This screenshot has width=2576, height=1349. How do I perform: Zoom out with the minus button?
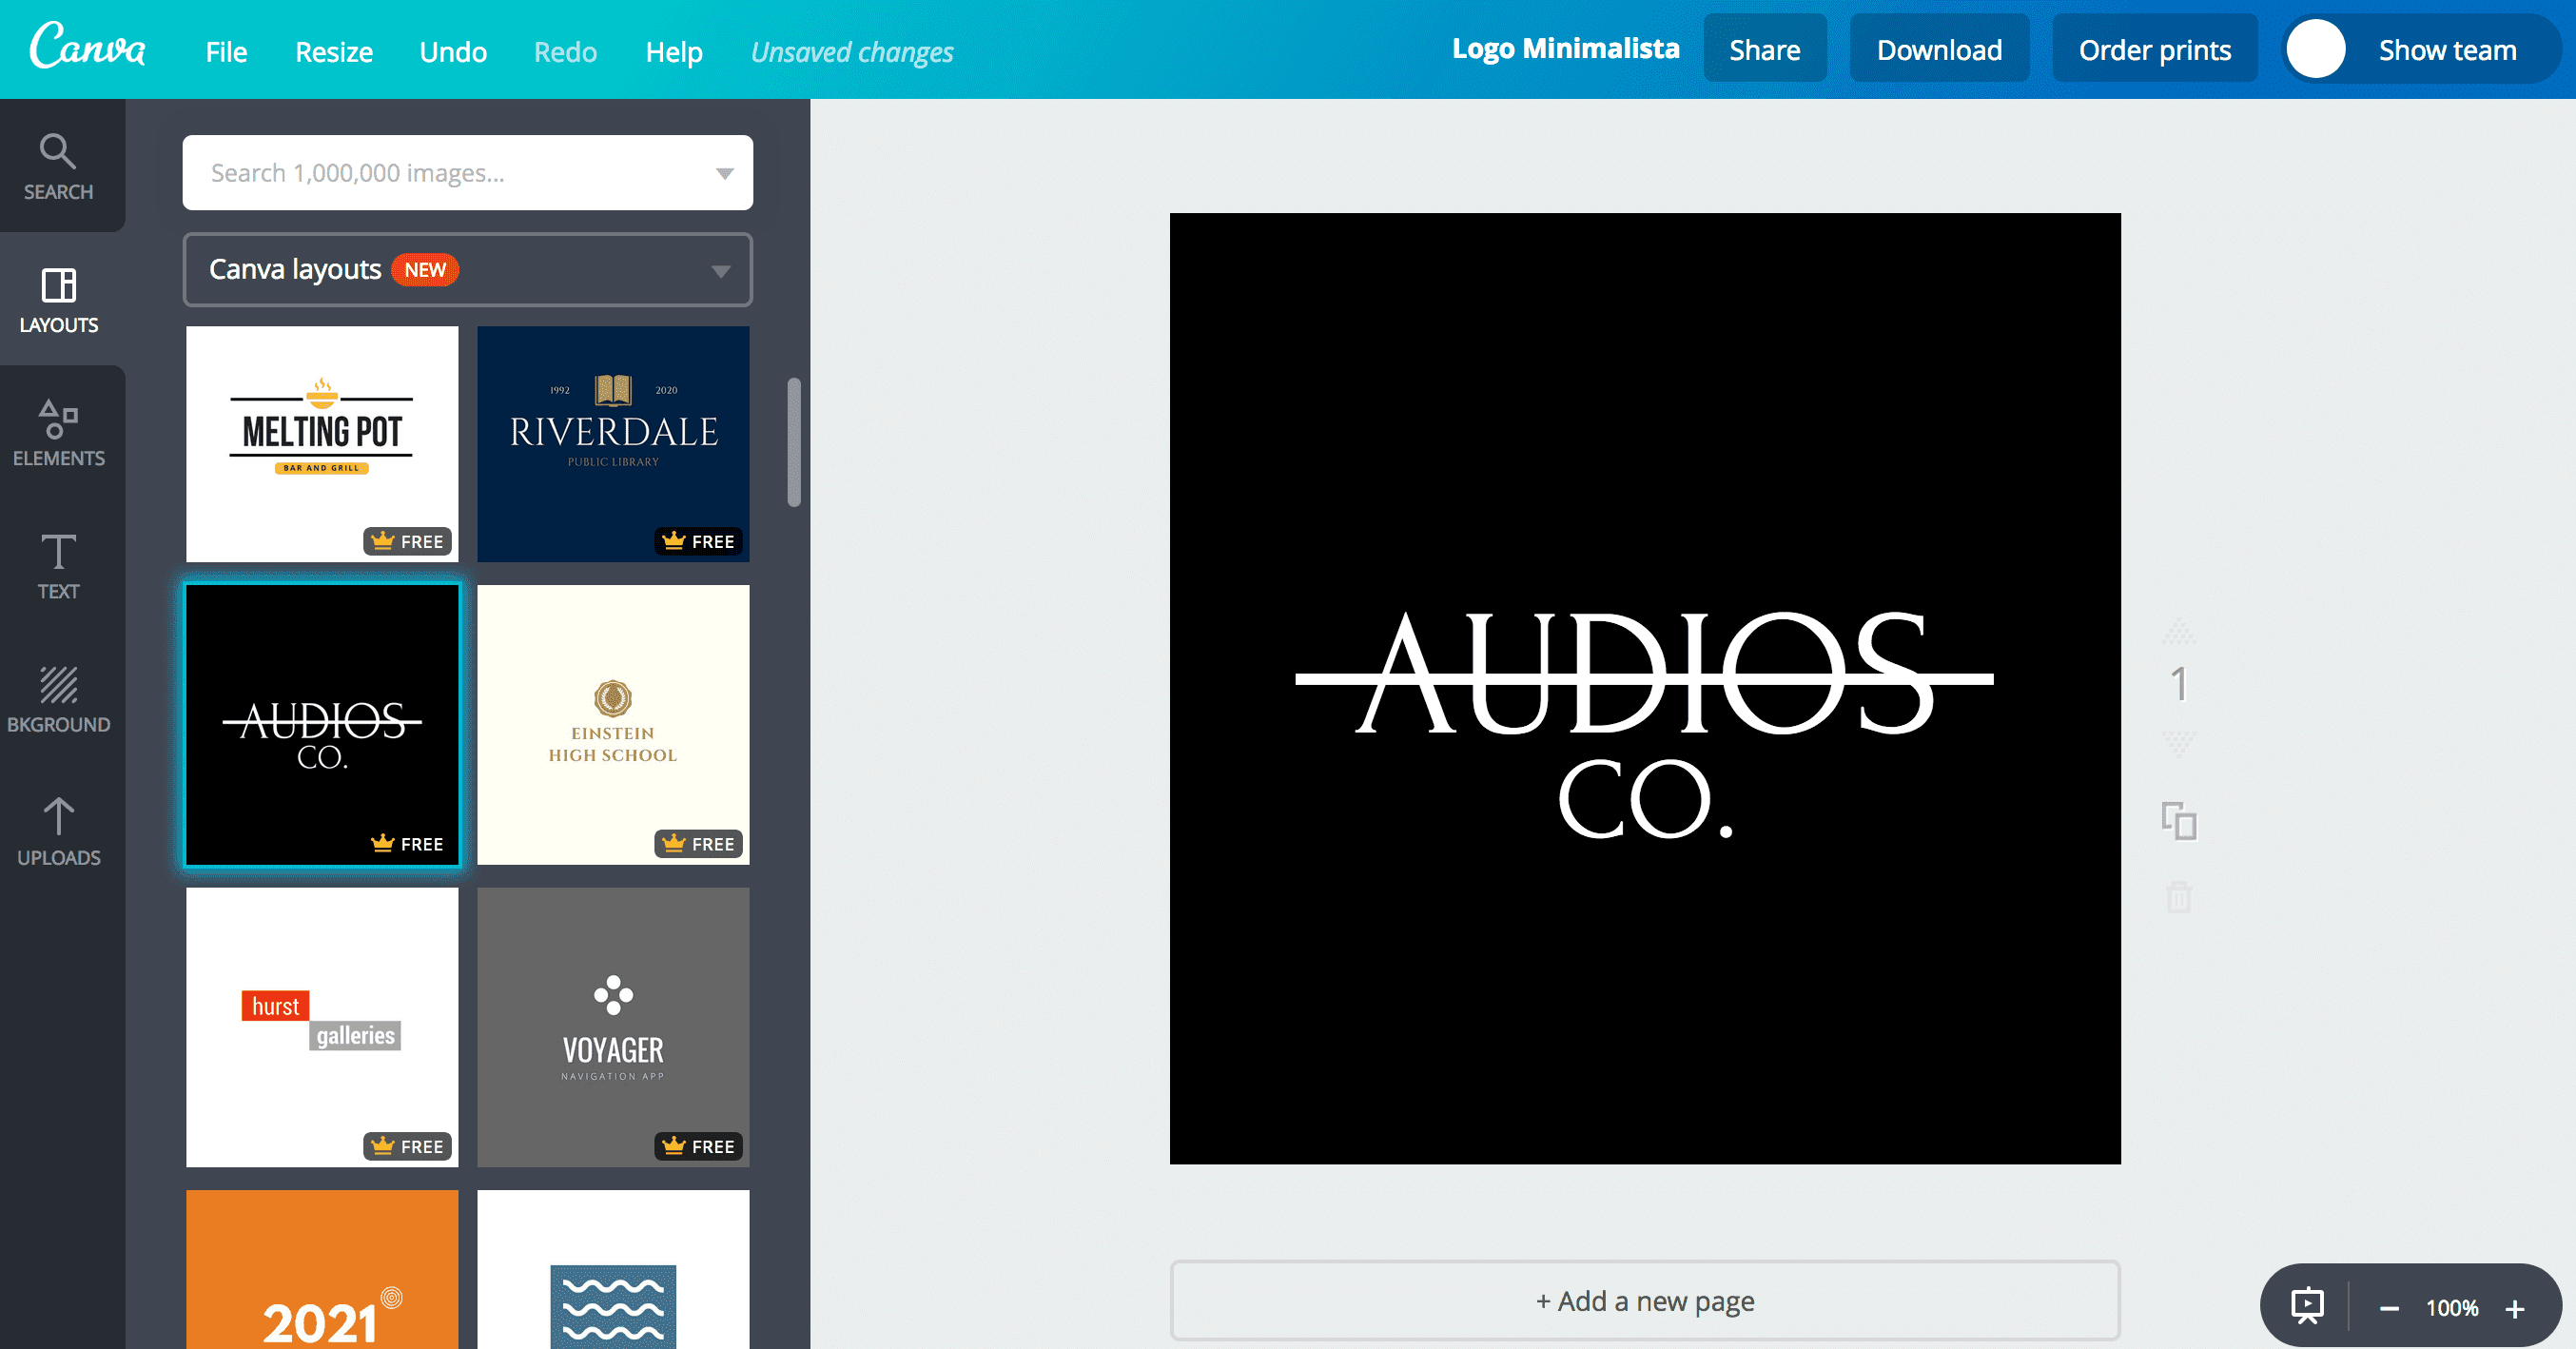pyautogui.click(x=2389, y=1308)
